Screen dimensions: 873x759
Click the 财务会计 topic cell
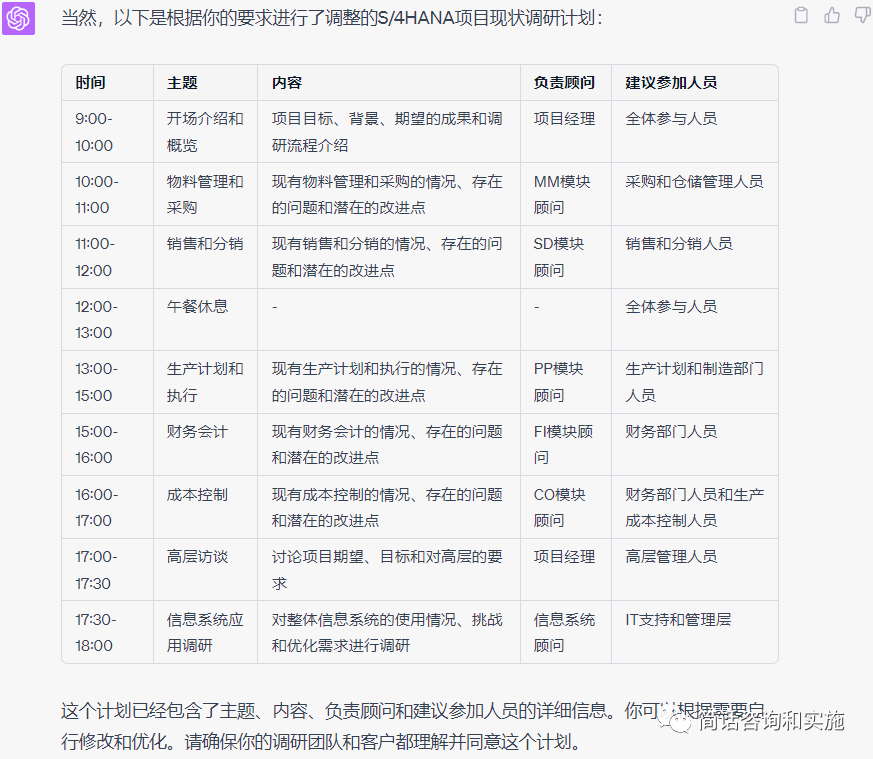coord(197,432)
